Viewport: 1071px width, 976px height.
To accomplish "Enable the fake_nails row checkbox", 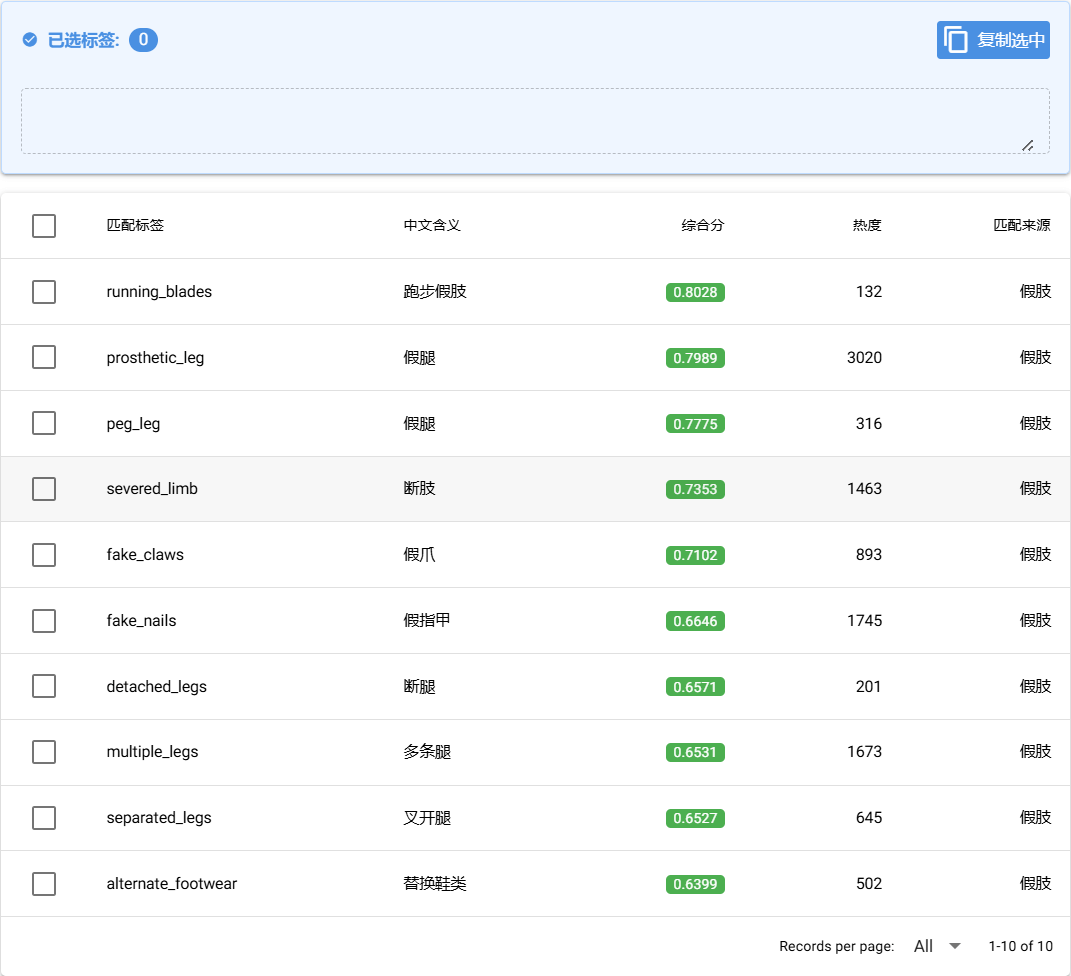I will pos(44,621).
